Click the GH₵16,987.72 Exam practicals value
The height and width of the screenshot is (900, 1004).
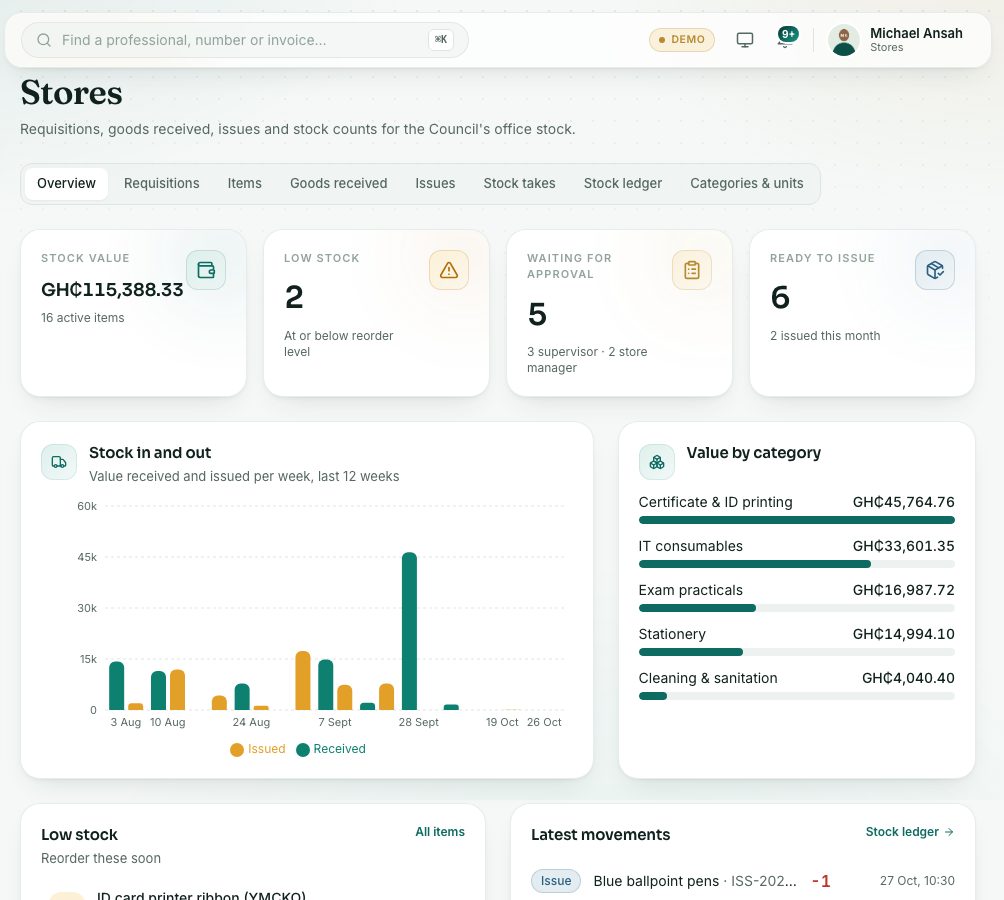coord(903,590)
